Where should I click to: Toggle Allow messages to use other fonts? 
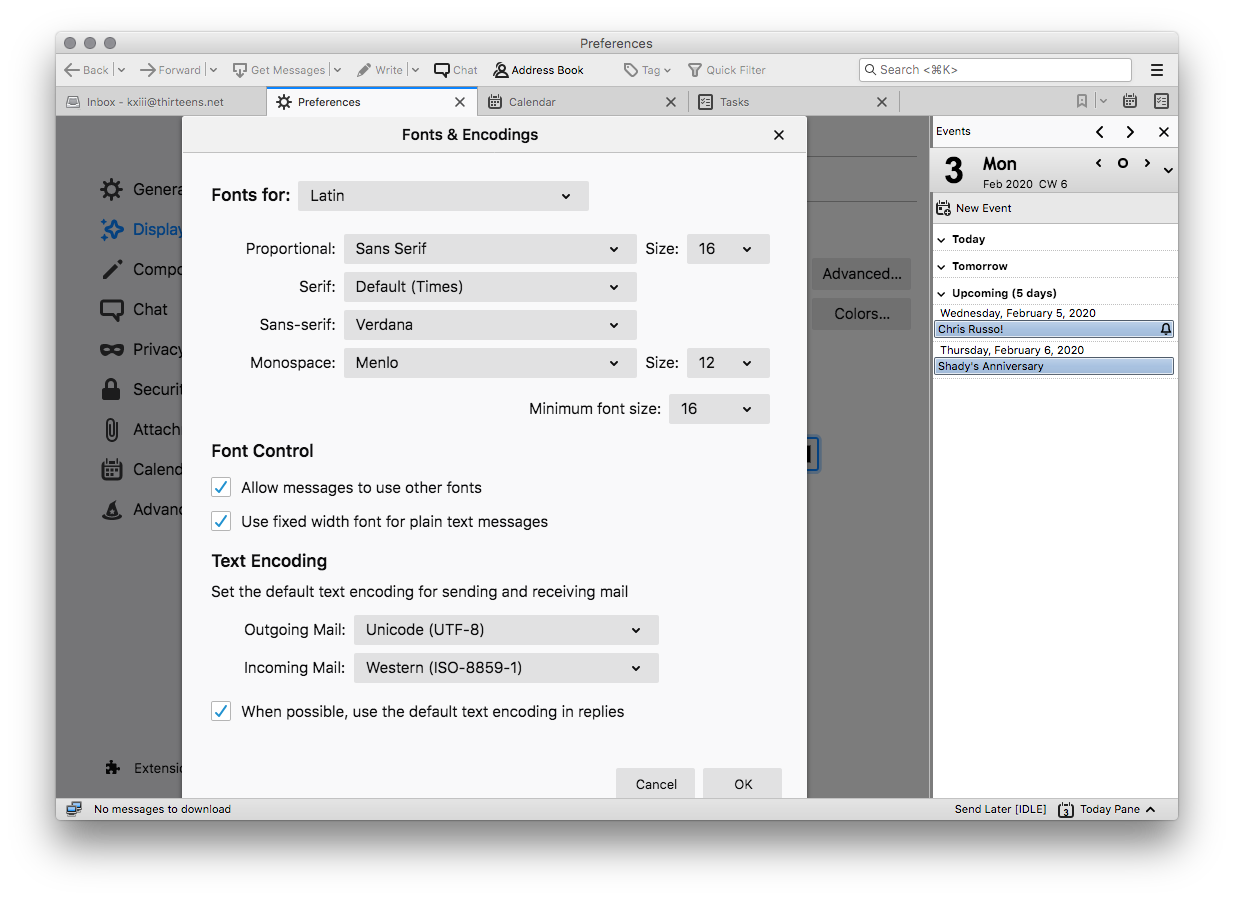coord(221,487)
